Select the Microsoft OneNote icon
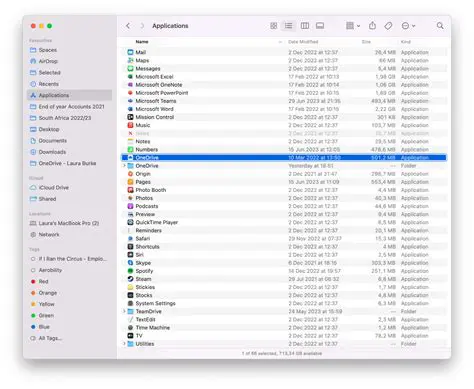Viewport: 474px width, 389px height. [130, 85]
